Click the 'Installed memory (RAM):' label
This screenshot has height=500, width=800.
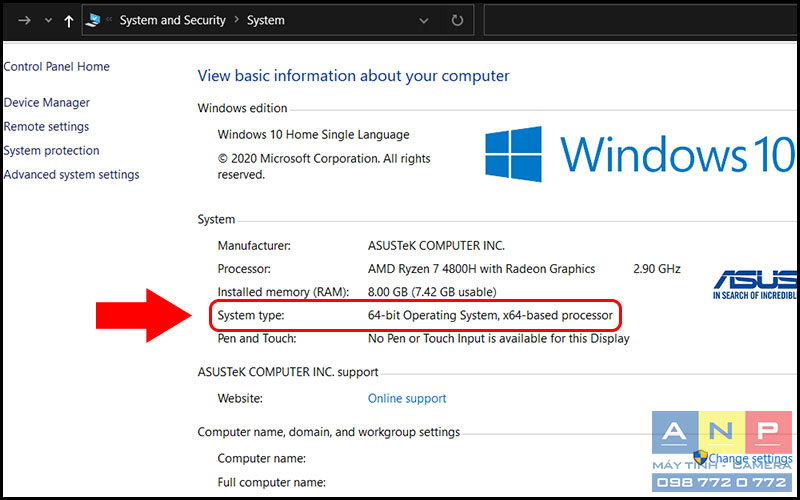click(x=284, y=292)
